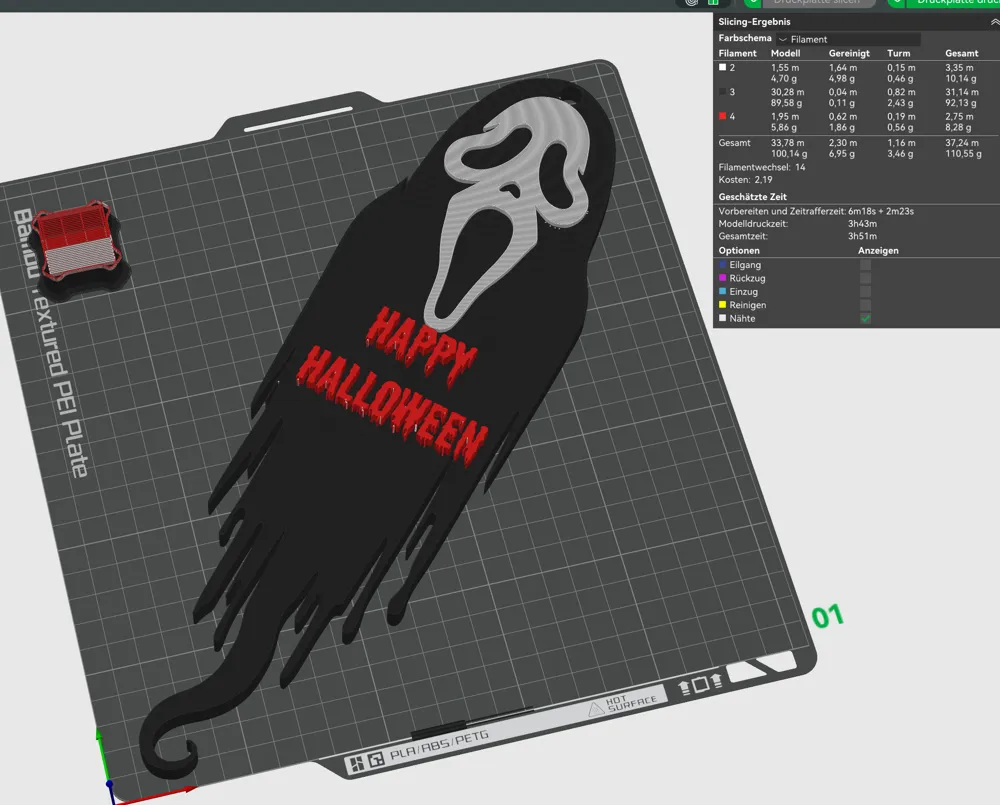Viewport: 1000px width, 805px height.
Task: Click the Gesamt column header
Action: coord(962,54)
